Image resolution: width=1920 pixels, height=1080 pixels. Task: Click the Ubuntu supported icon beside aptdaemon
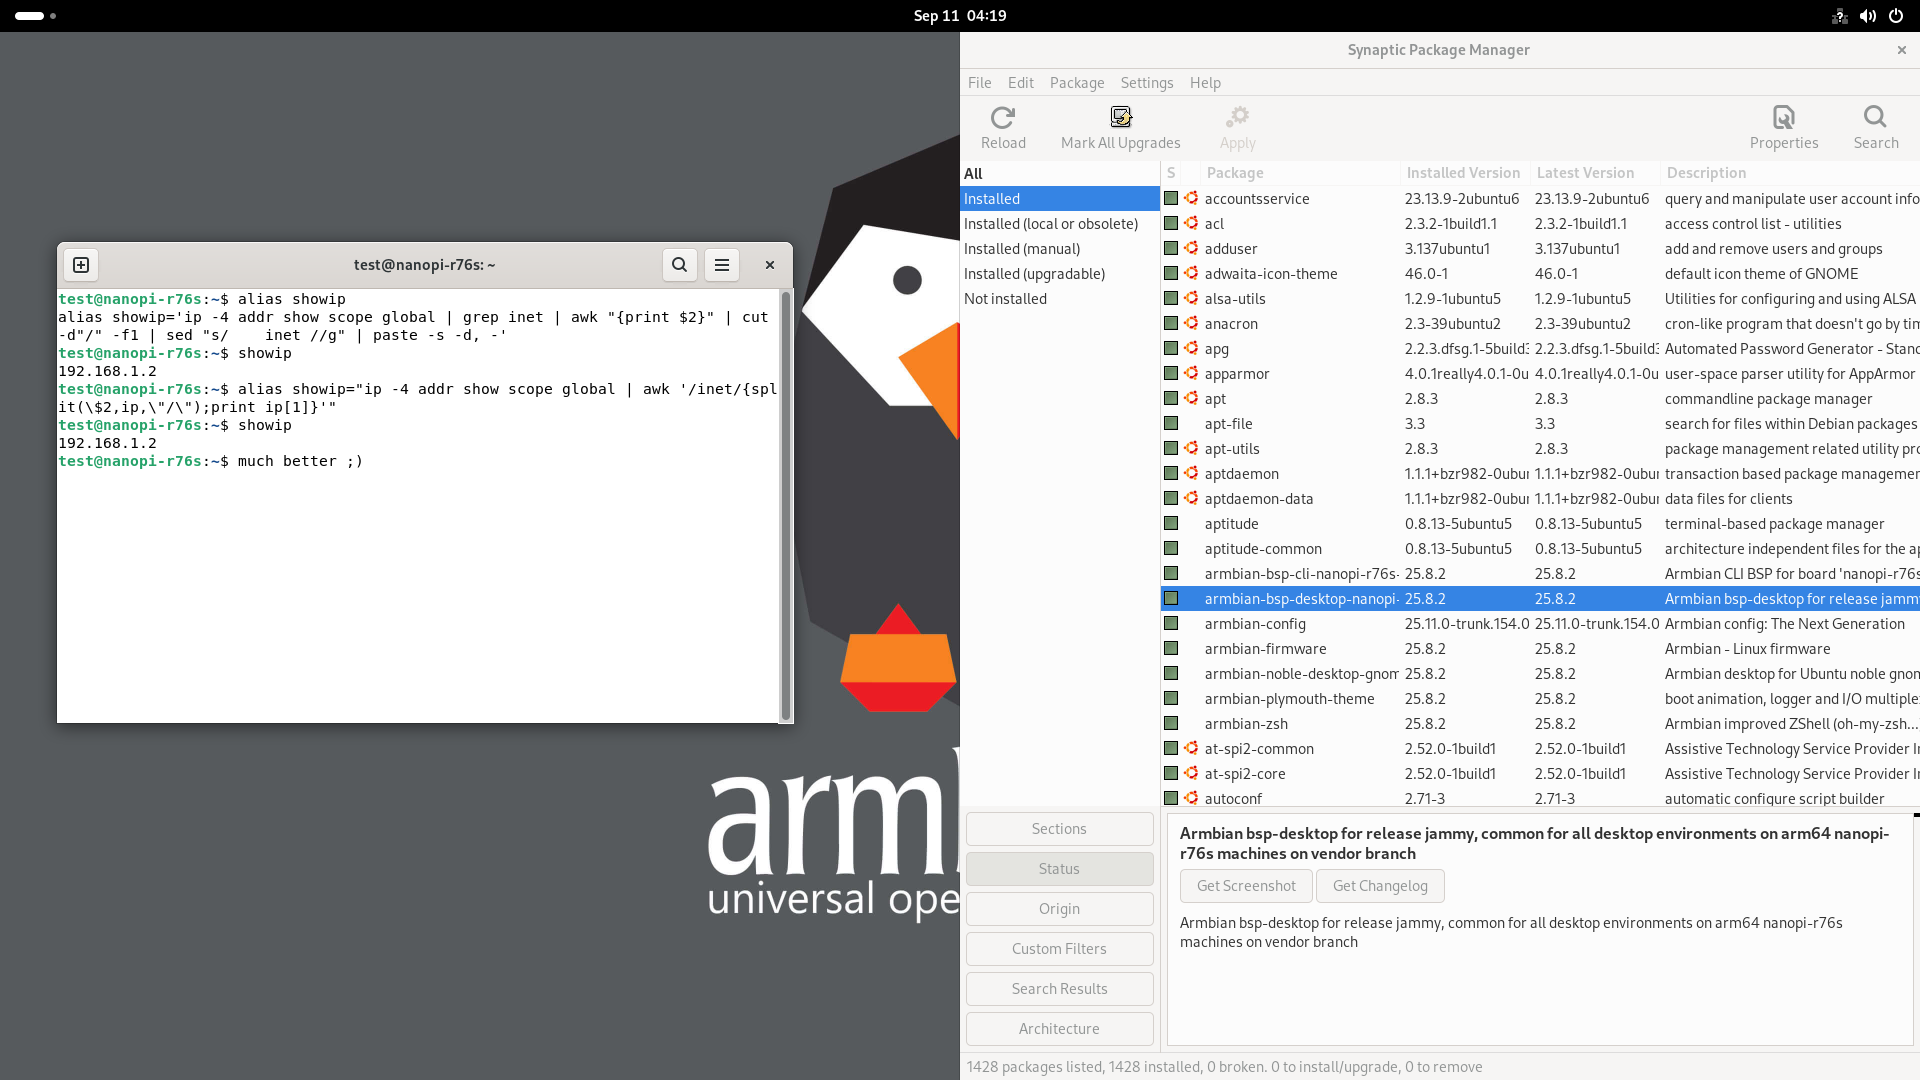point(1191,473)
